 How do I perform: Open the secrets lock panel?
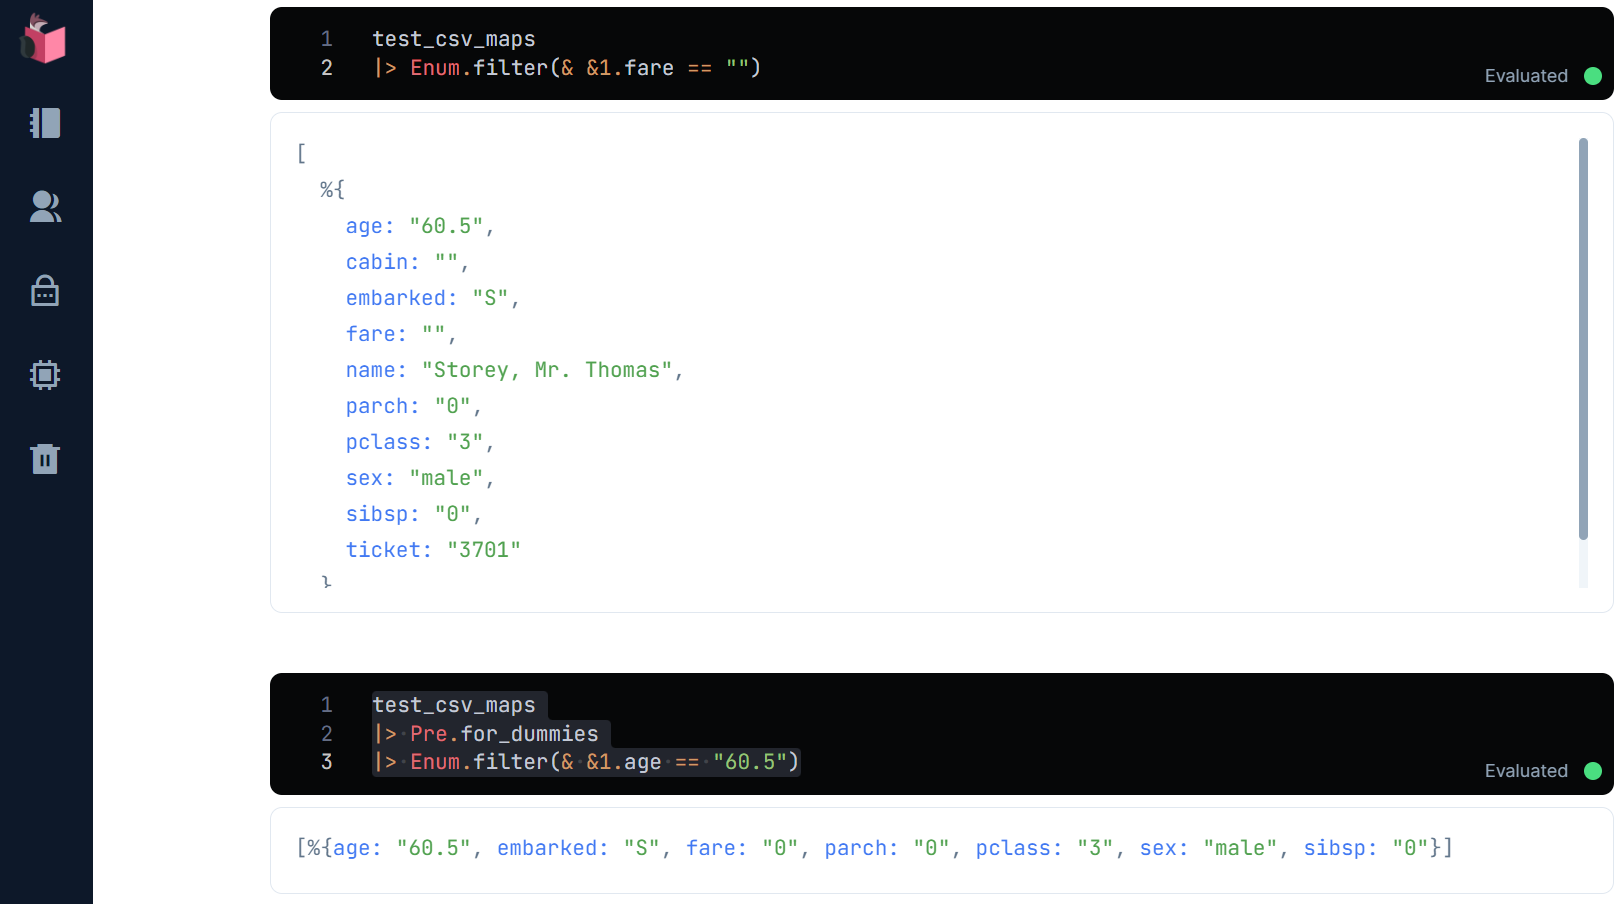[x=45, y=291]
